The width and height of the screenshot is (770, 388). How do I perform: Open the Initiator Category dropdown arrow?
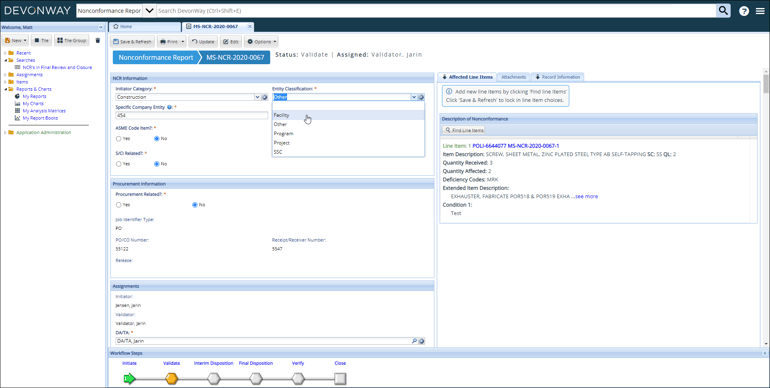(x=257, y=97)
